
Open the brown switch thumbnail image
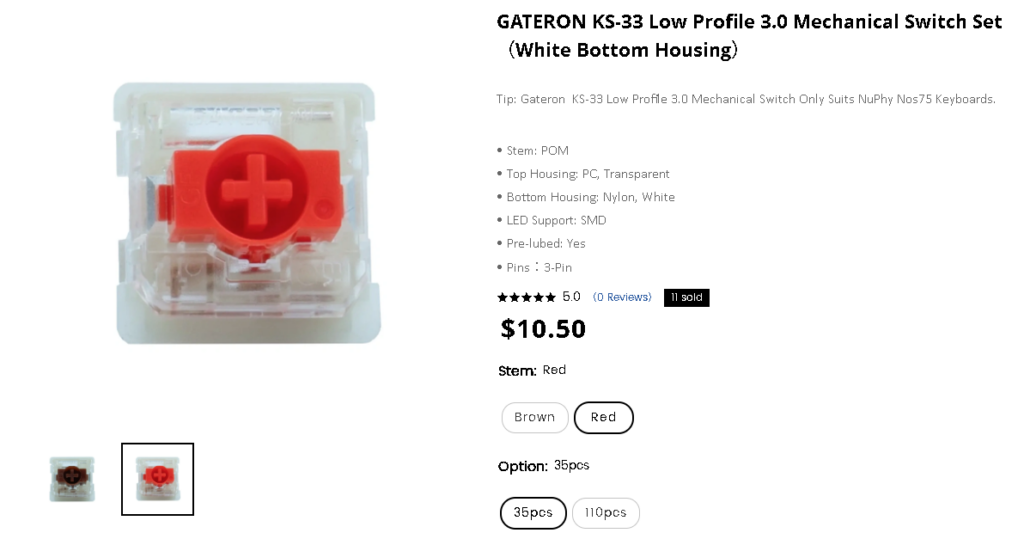72,479
